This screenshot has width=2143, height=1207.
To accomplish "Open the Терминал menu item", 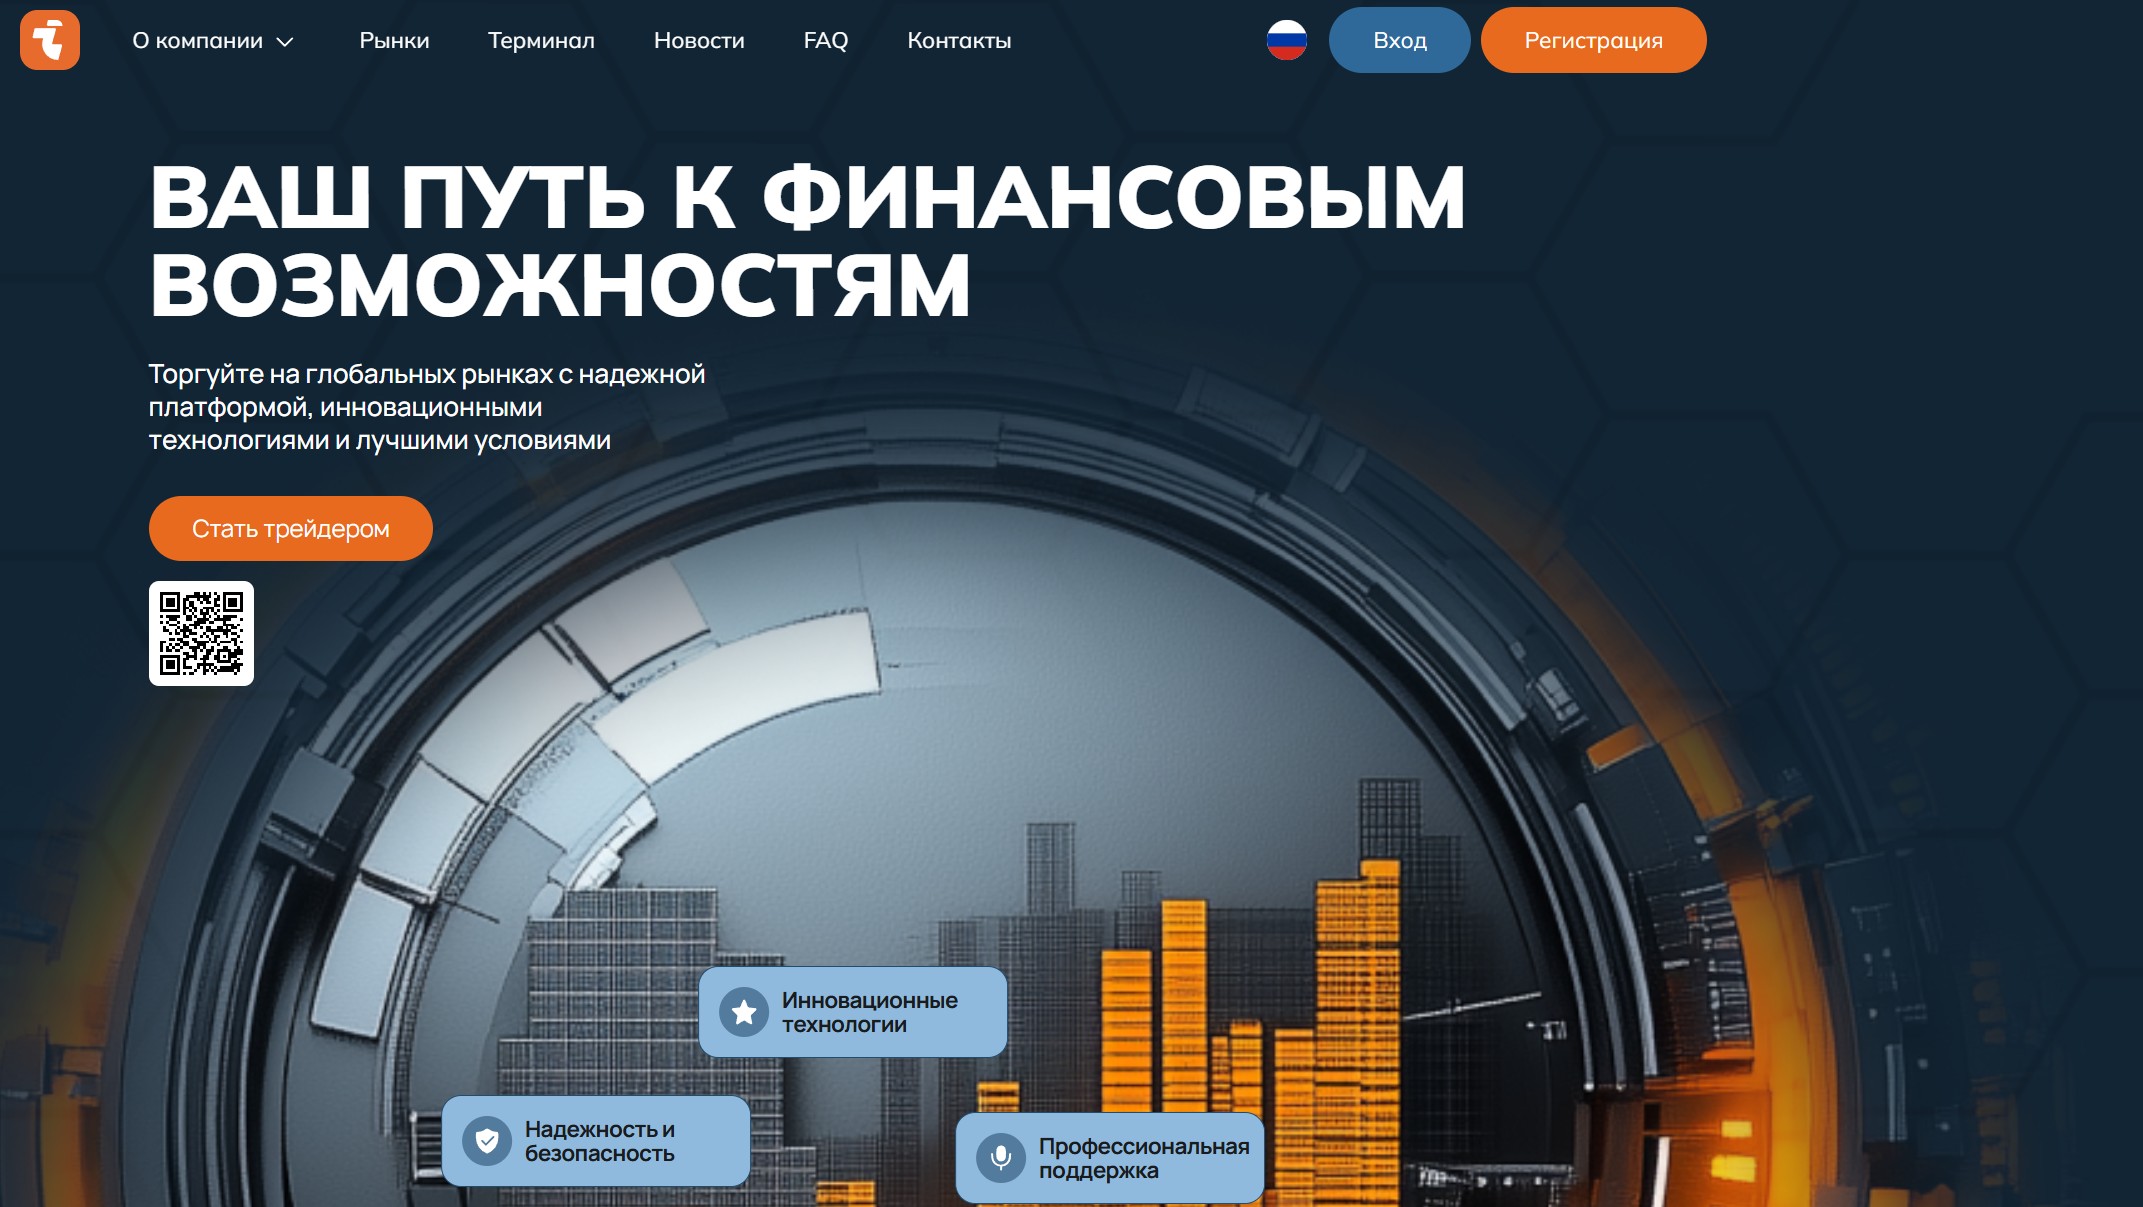I will [x=541, y=41].
